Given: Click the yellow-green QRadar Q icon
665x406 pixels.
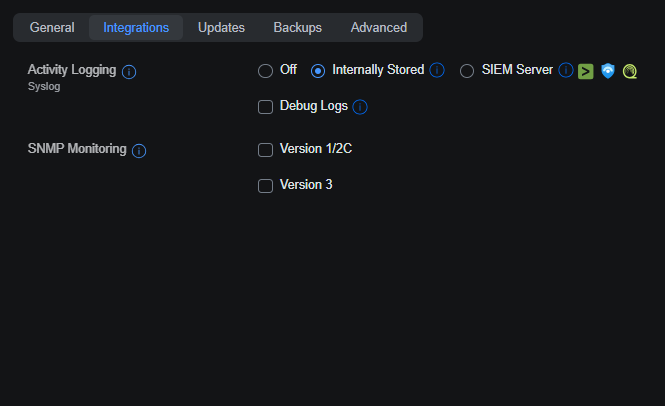Looking at the screenshot, I should coord(630,71).
